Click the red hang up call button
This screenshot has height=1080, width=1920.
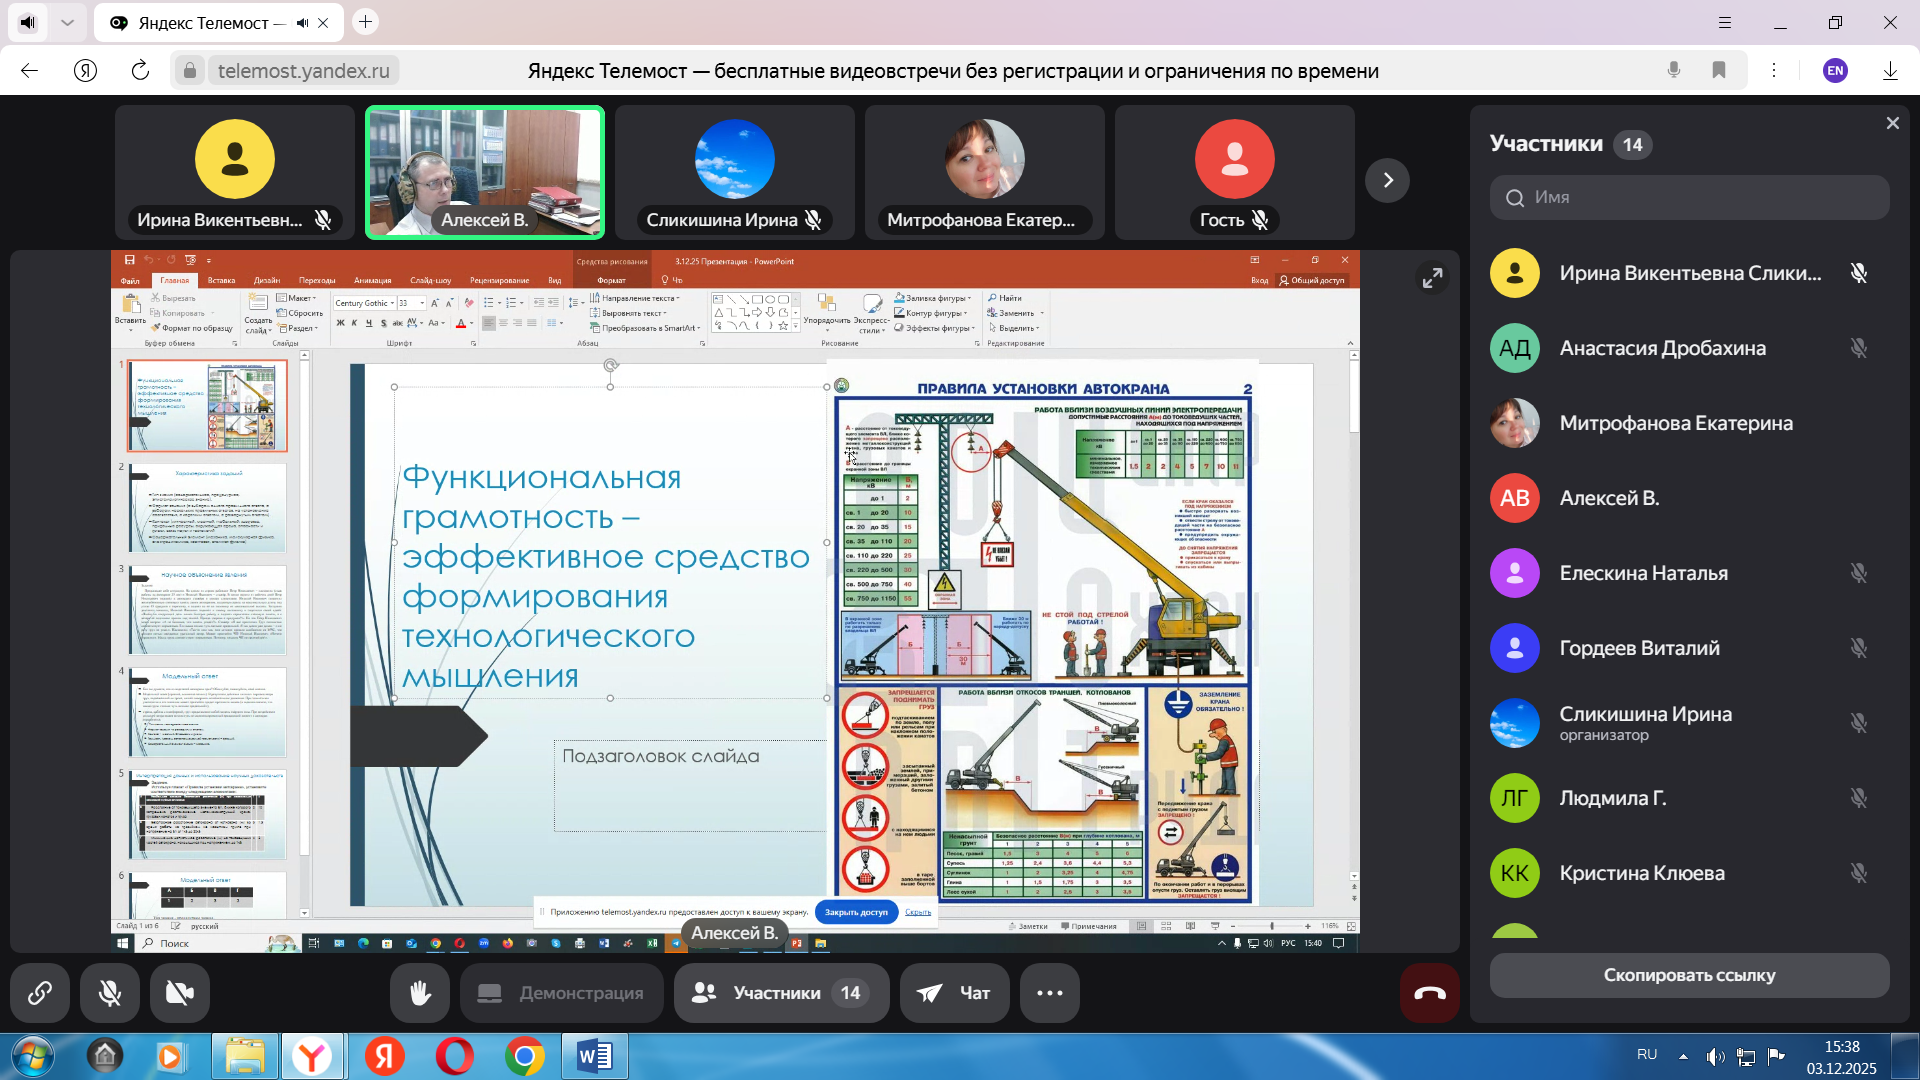1429,993
